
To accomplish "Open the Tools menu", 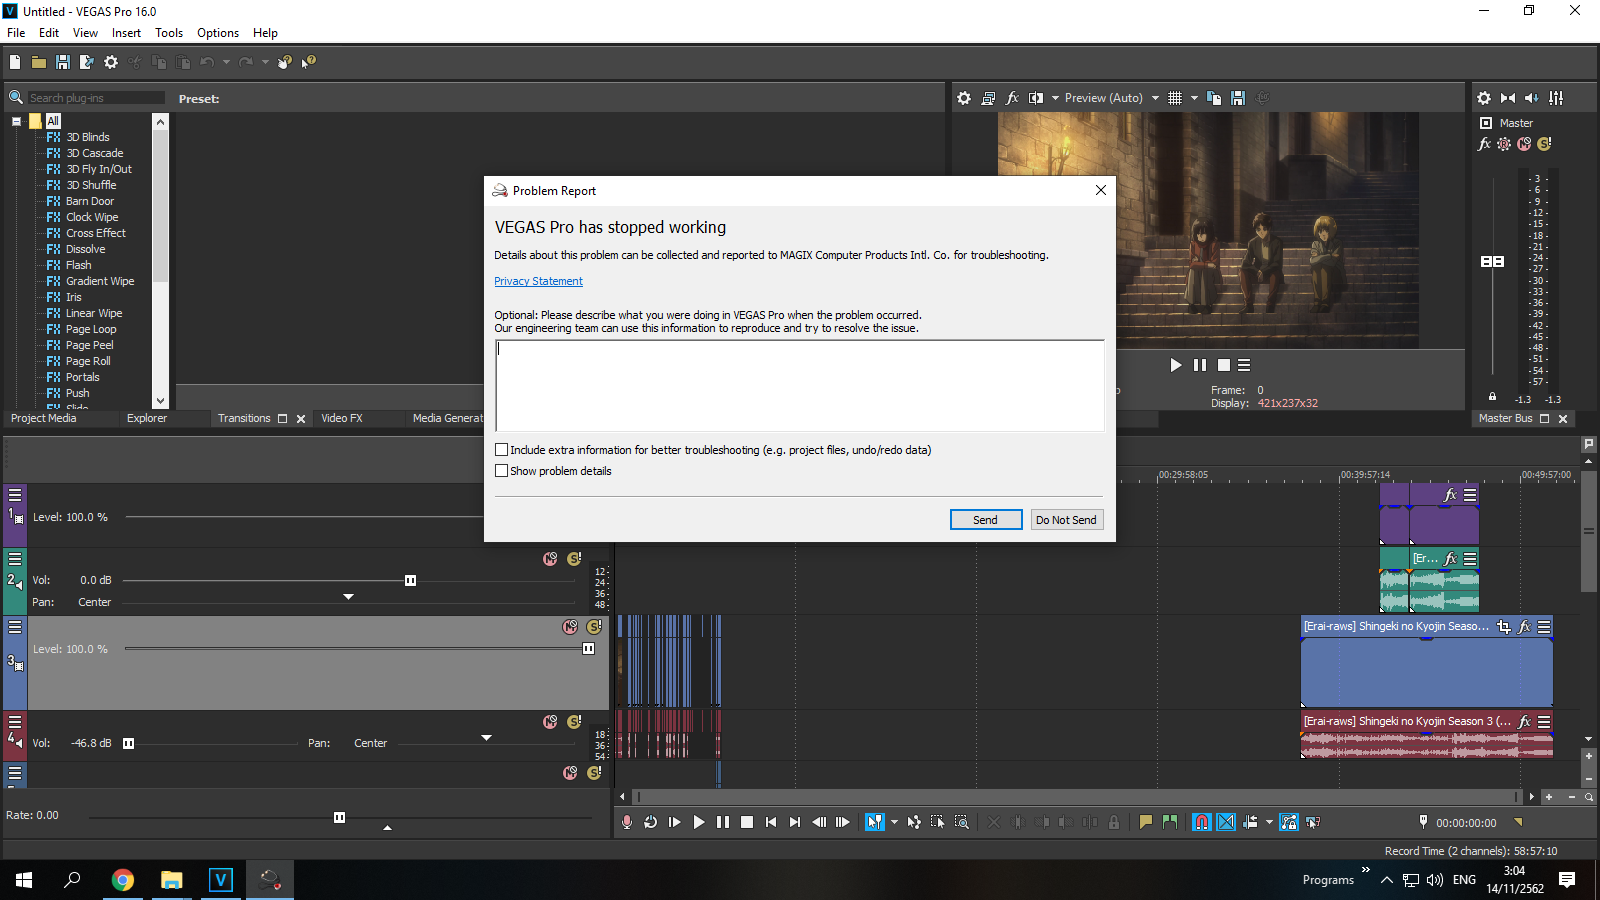I will 169,33.
